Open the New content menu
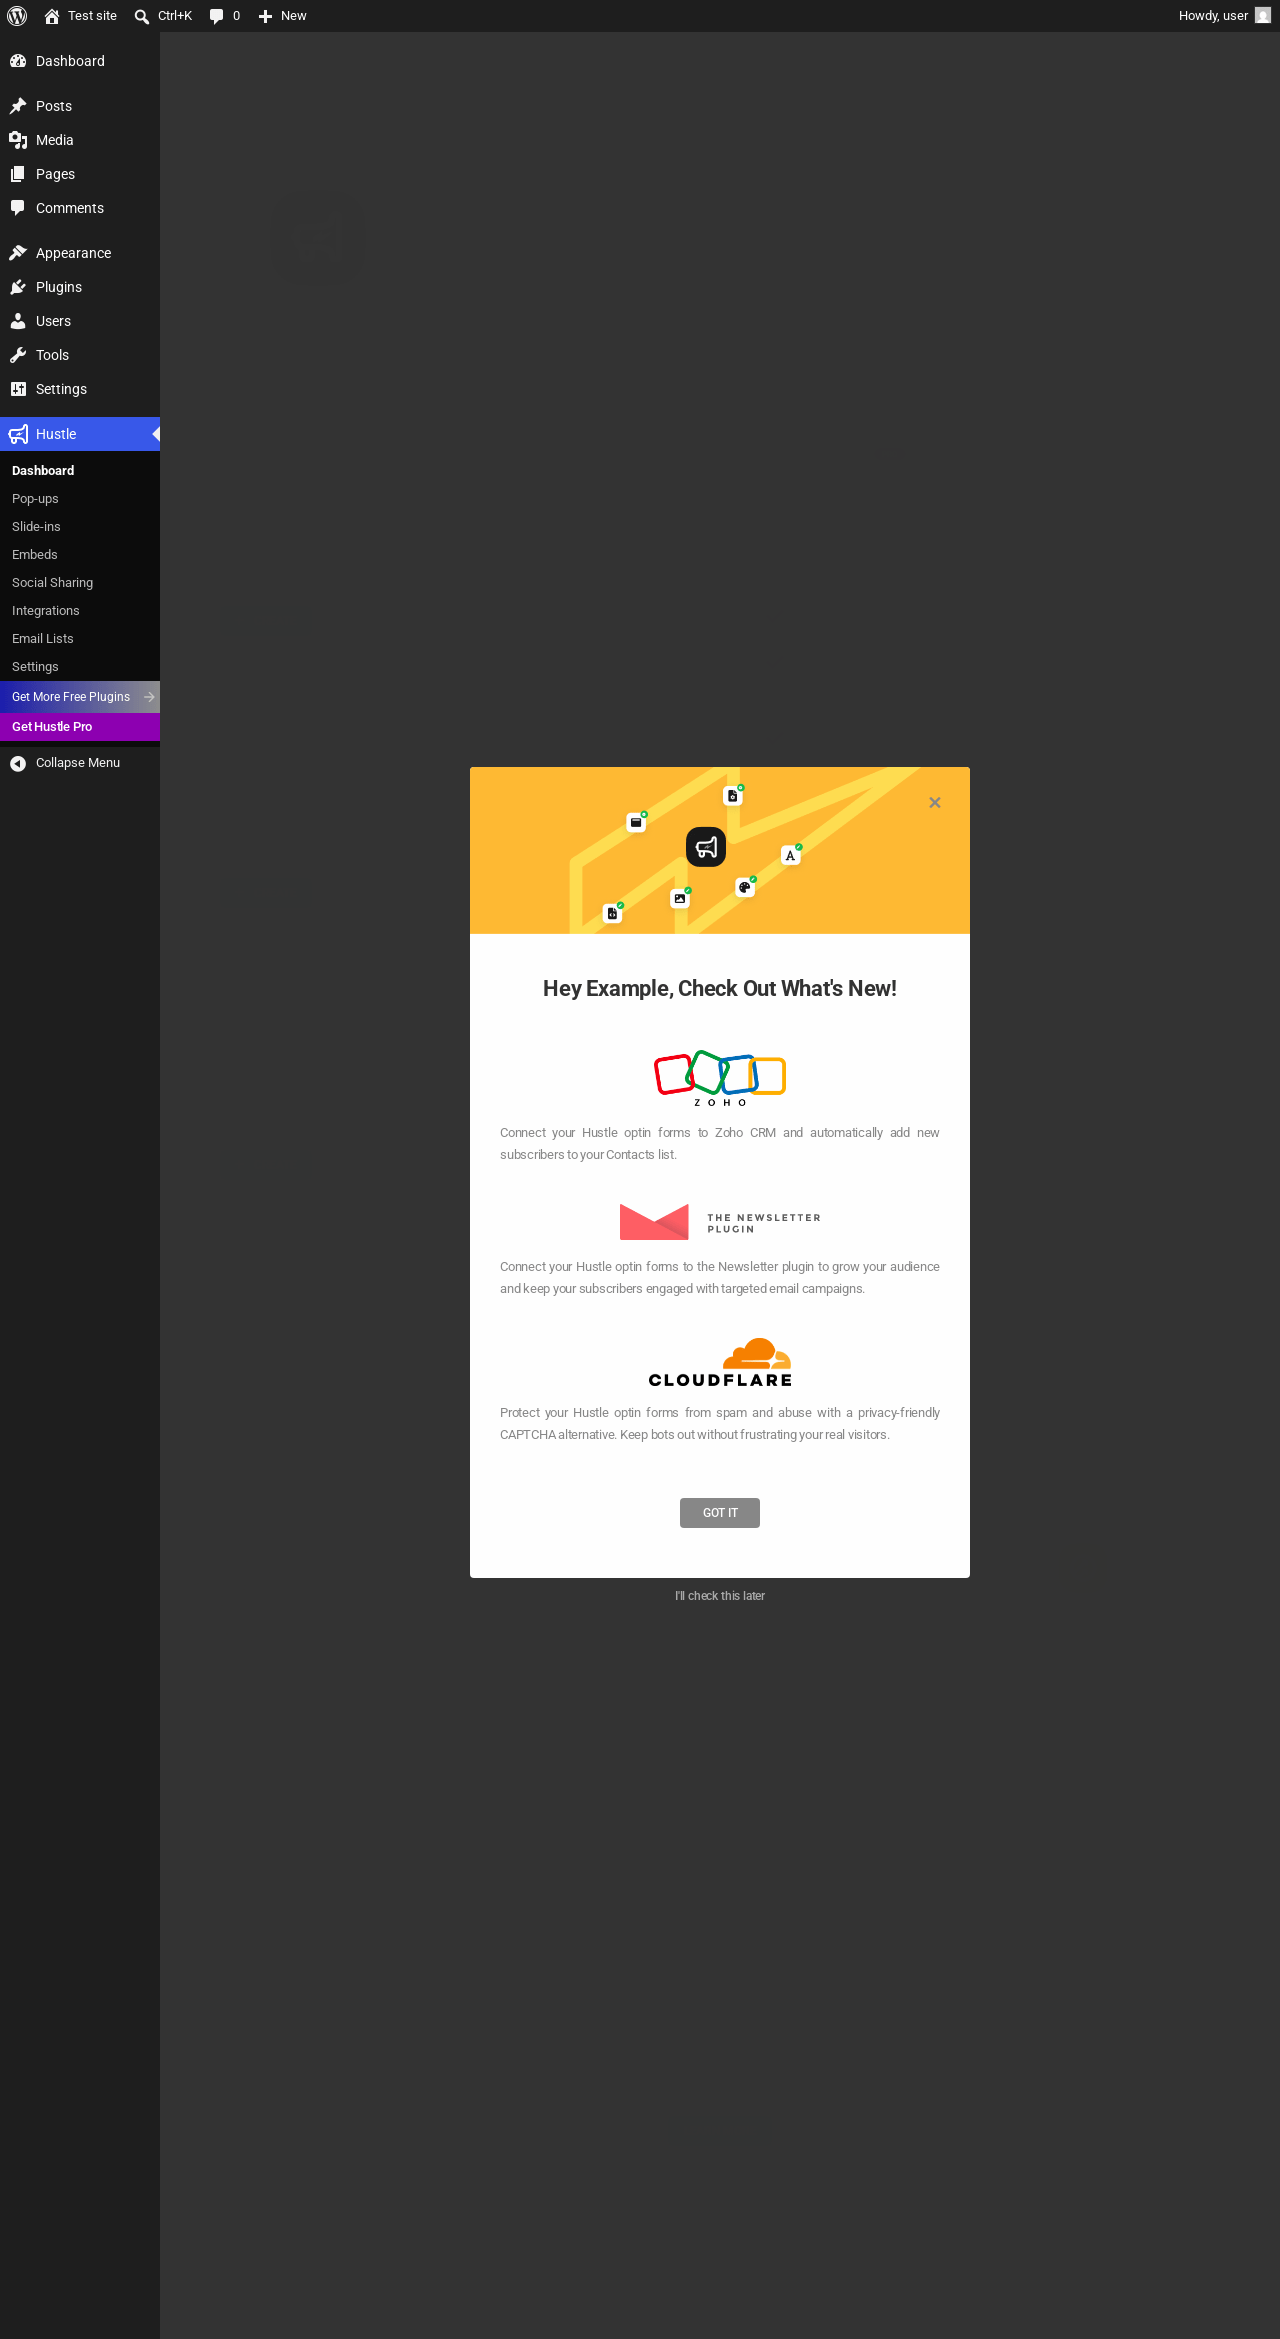The image size is (1280, 2339). point(283,16)
